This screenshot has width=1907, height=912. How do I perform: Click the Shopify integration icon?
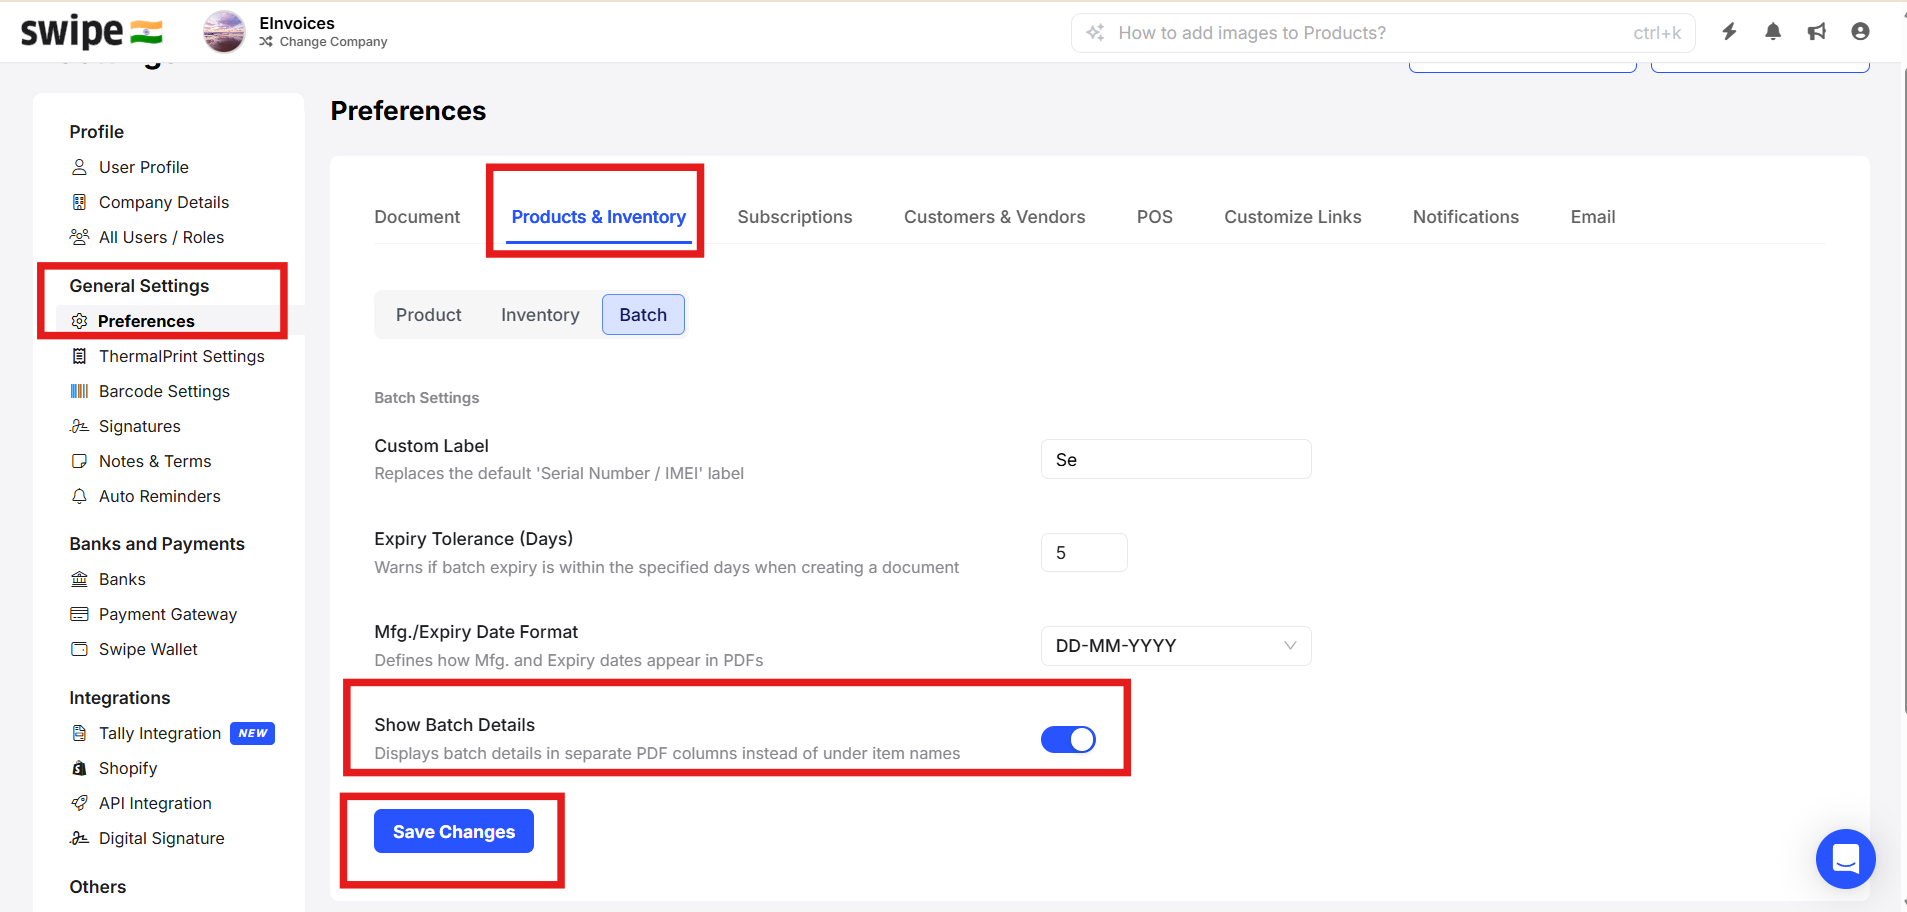click(79, 768)
